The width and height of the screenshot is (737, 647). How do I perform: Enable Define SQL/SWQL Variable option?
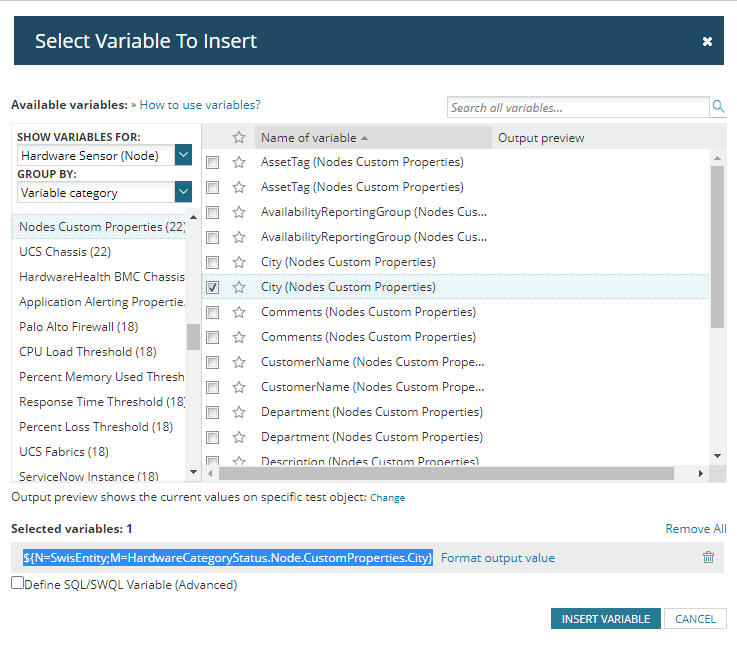17,583
